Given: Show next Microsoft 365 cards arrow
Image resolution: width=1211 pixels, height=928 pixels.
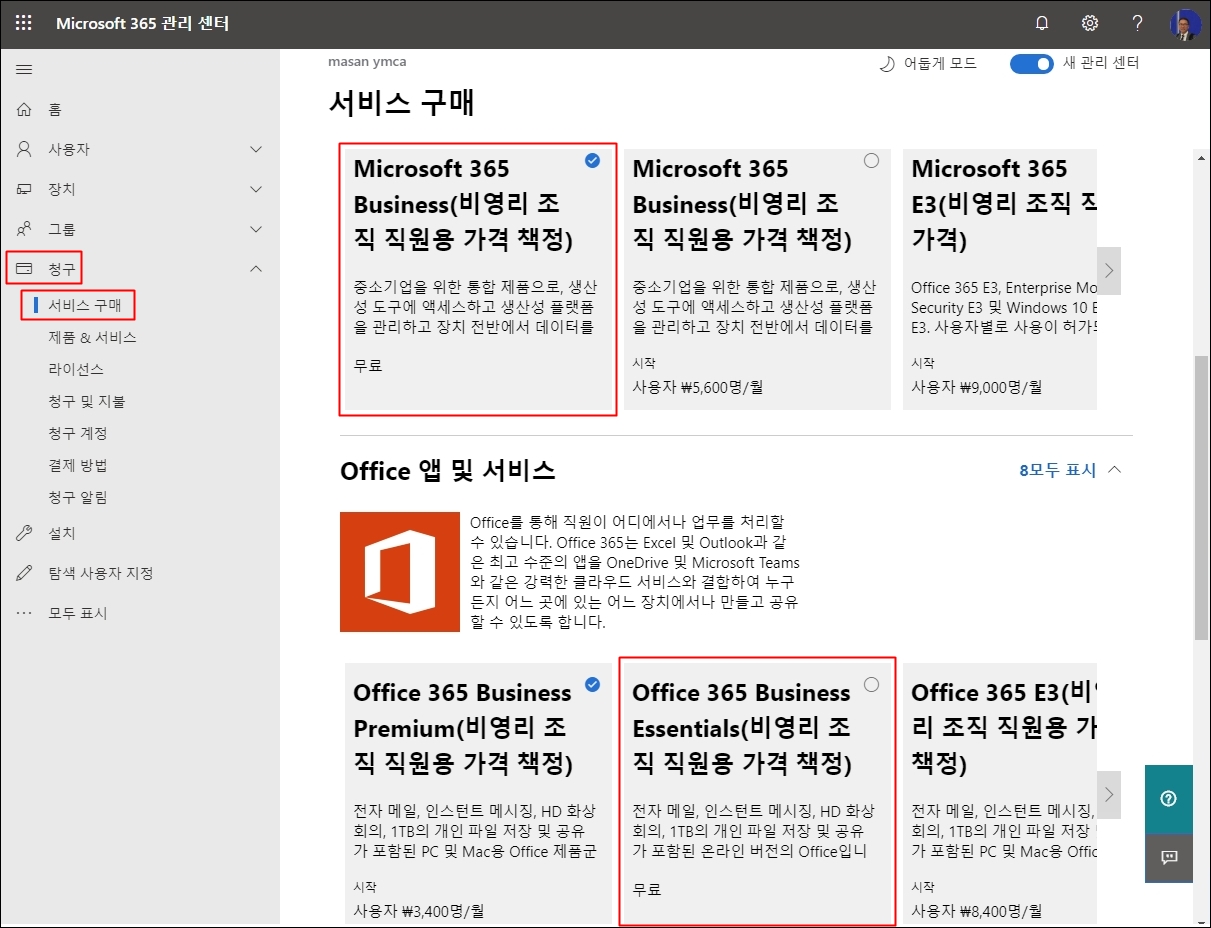Looking at the screenshot, I should (1108, 270).
